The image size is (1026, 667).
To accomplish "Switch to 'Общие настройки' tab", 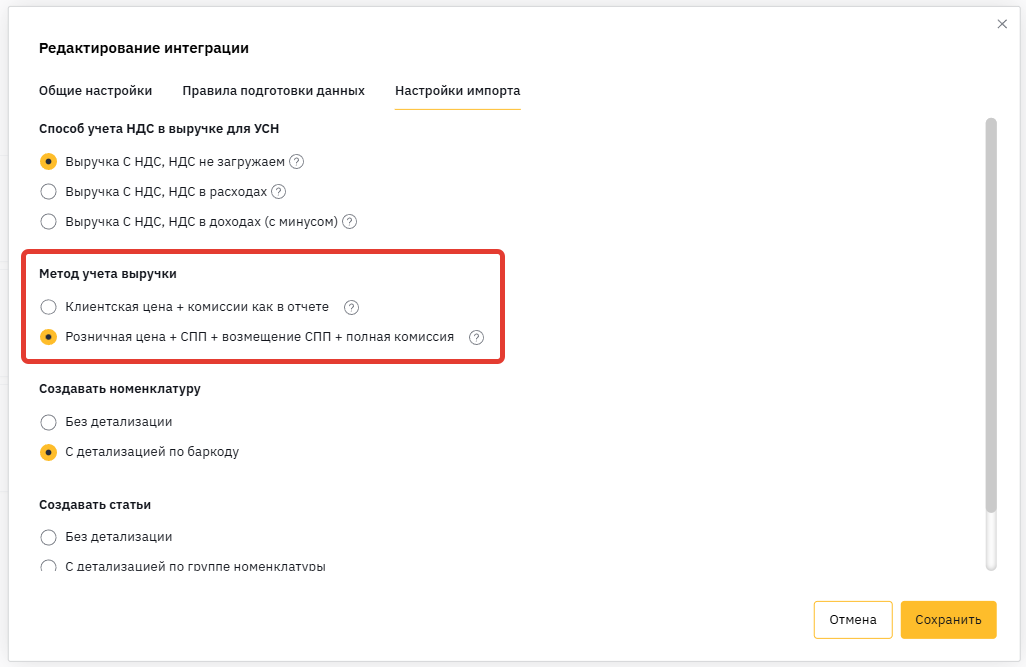I will 96,91.
